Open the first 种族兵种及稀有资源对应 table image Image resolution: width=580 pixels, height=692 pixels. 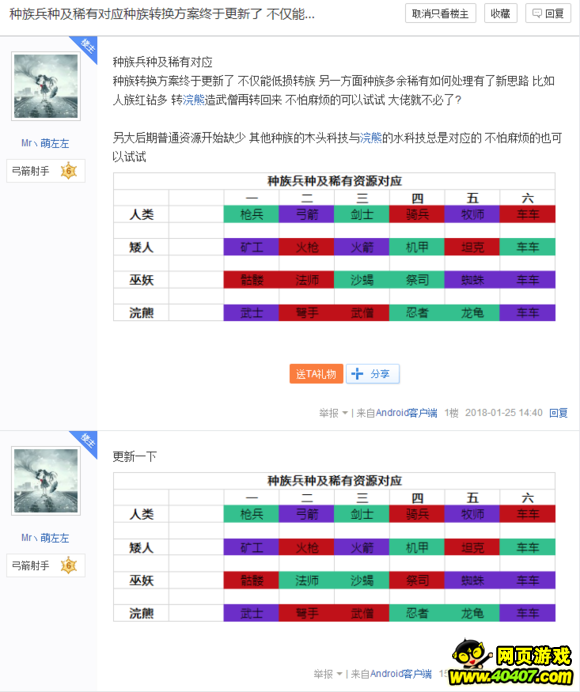pyautogui.click(x=334, y=247)
